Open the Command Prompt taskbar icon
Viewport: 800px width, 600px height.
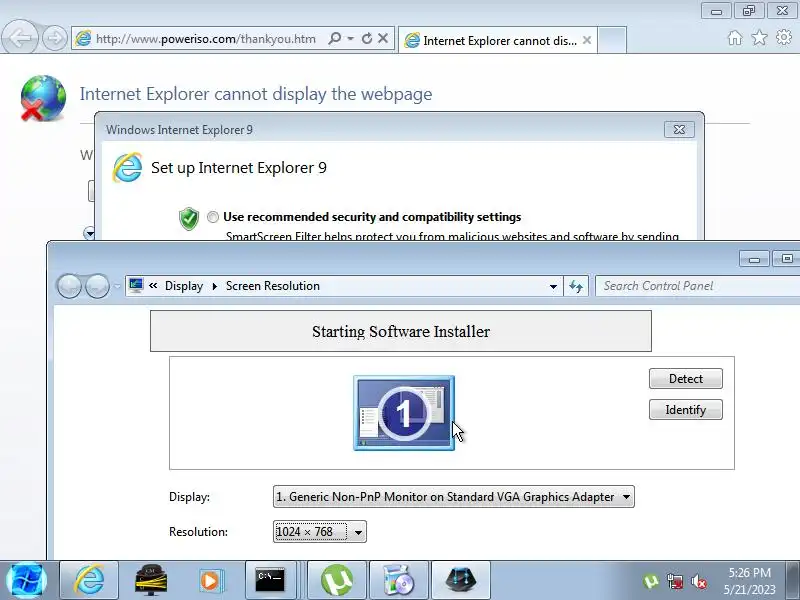click(x=270, y=580)
